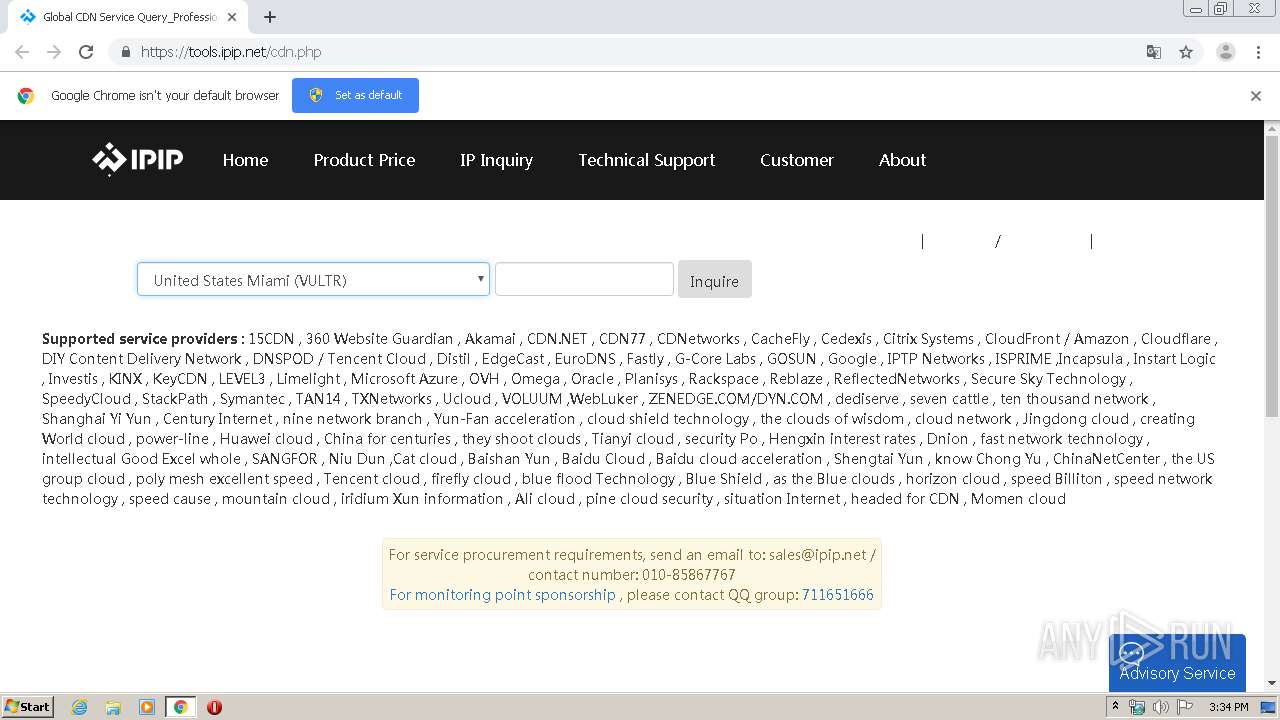Open a new browser tab
This screenshot has width=1280, height=720.
269,17
